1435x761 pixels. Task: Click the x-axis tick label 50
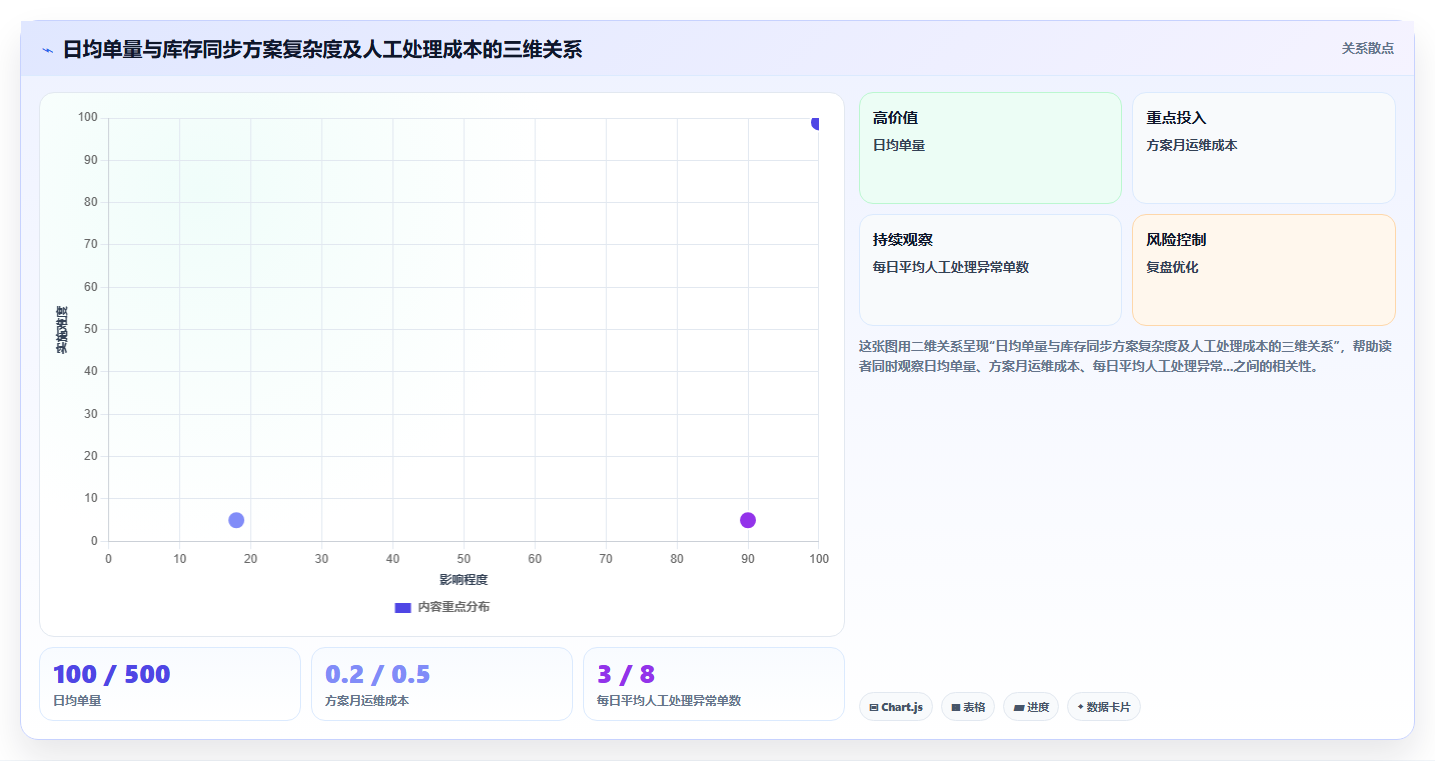(x=464, y=559)
